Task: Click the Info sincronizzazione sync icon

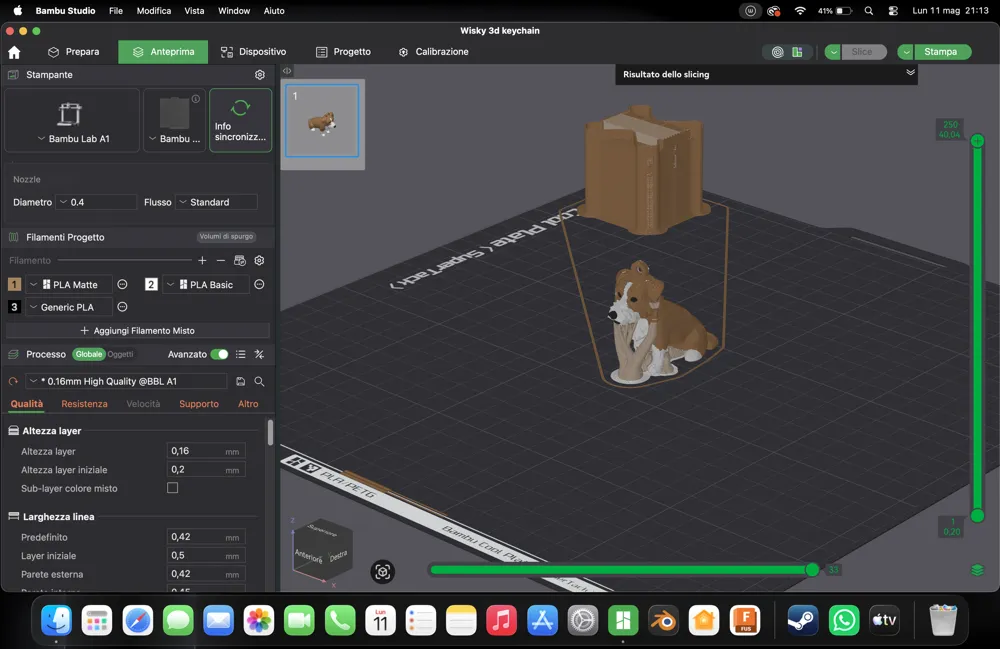Action: click(x=240, y=108)
